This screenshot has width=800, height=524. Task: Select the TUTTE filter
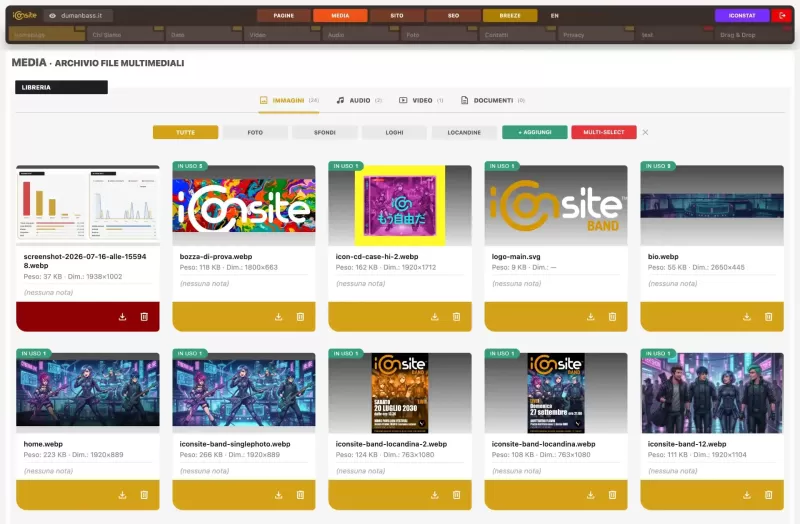coord(186,132)
